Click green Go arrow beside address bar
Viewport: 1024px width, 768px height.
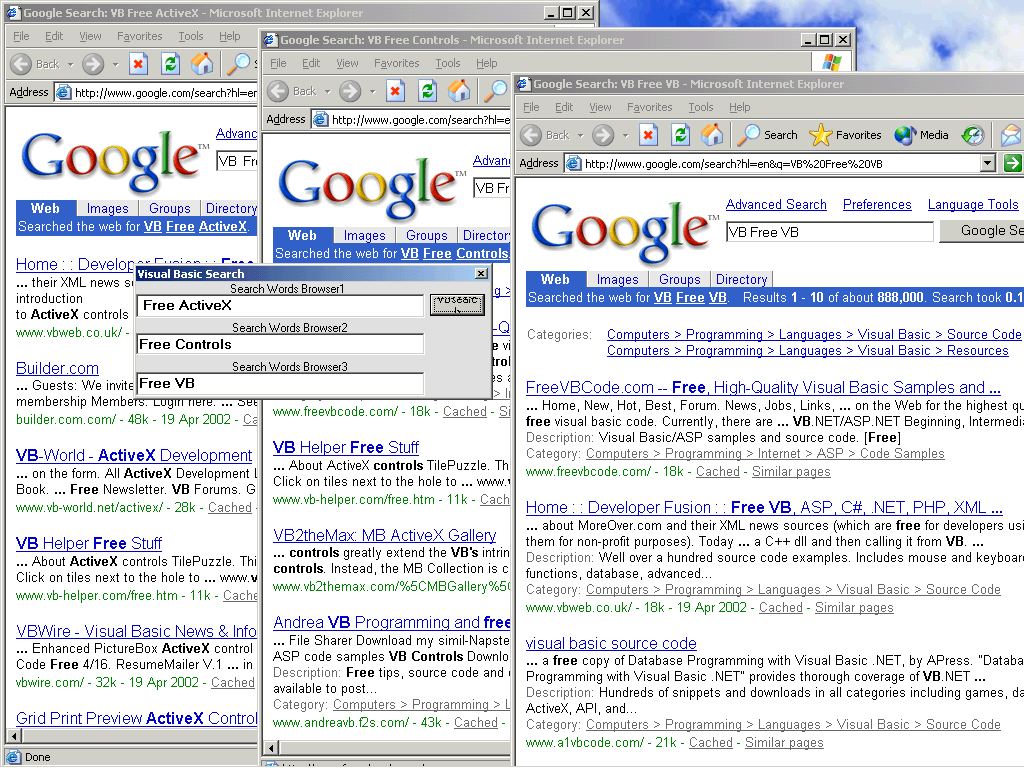1012,163
